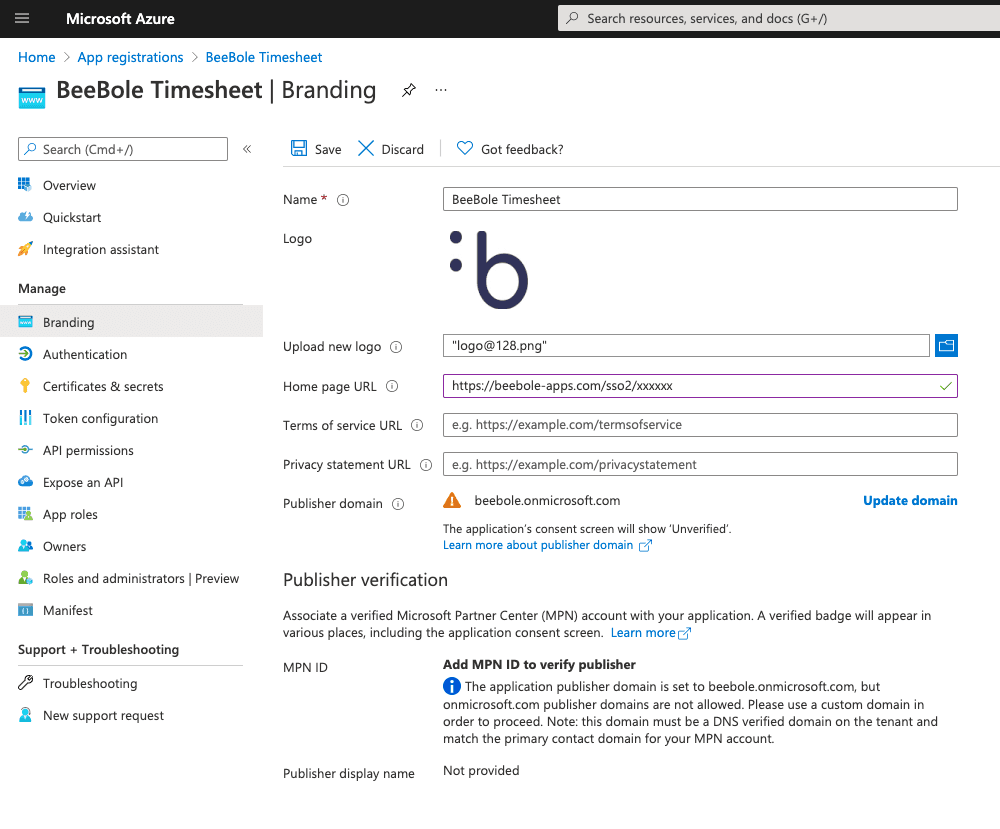Browse for a logo file to upload
This screenshot has width=1000, height=829.
(x=946, y=345)
